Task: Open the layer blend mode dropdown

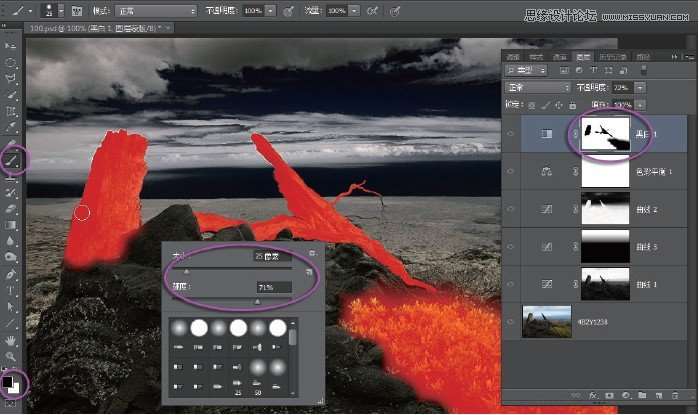Action: point(537,87)
